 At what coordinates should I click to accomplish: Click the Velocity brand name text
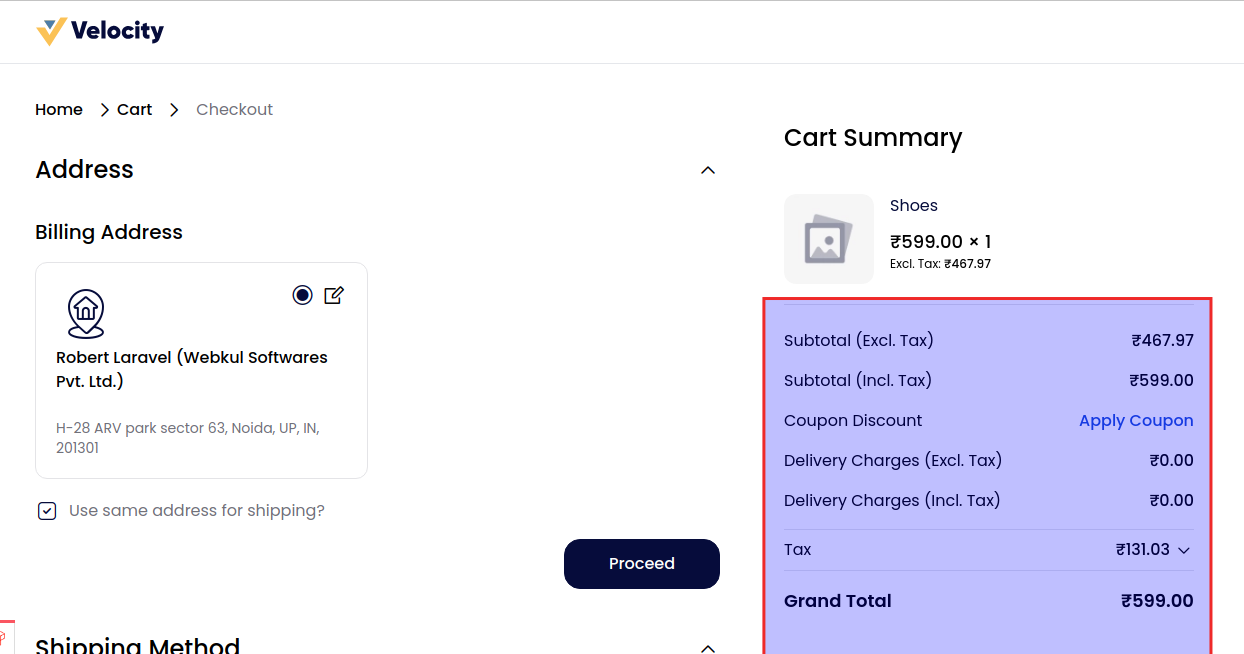(117, 31)
